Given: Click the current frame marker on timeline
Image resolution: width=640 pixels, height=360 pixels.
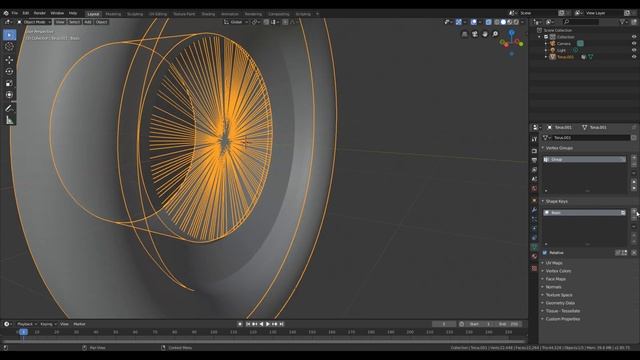Looking at the screenshot, I should point(23,332).
